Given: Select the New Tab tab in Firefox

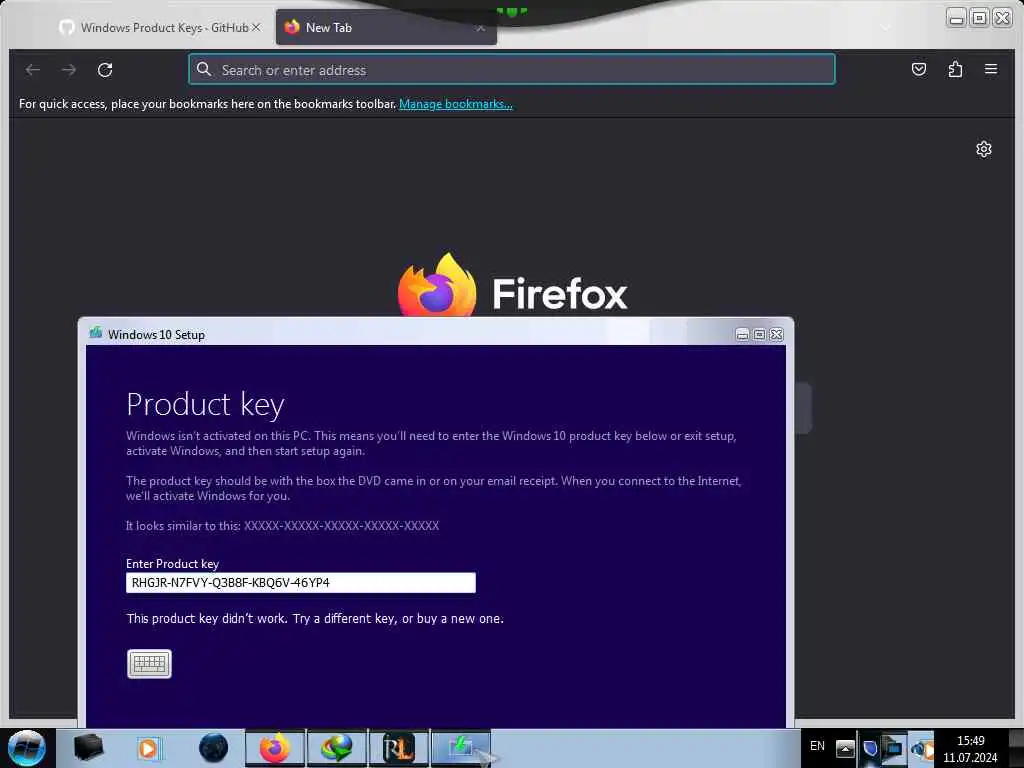Looking at the screenshot, I should pyautogui.click(x=386, y=27).
